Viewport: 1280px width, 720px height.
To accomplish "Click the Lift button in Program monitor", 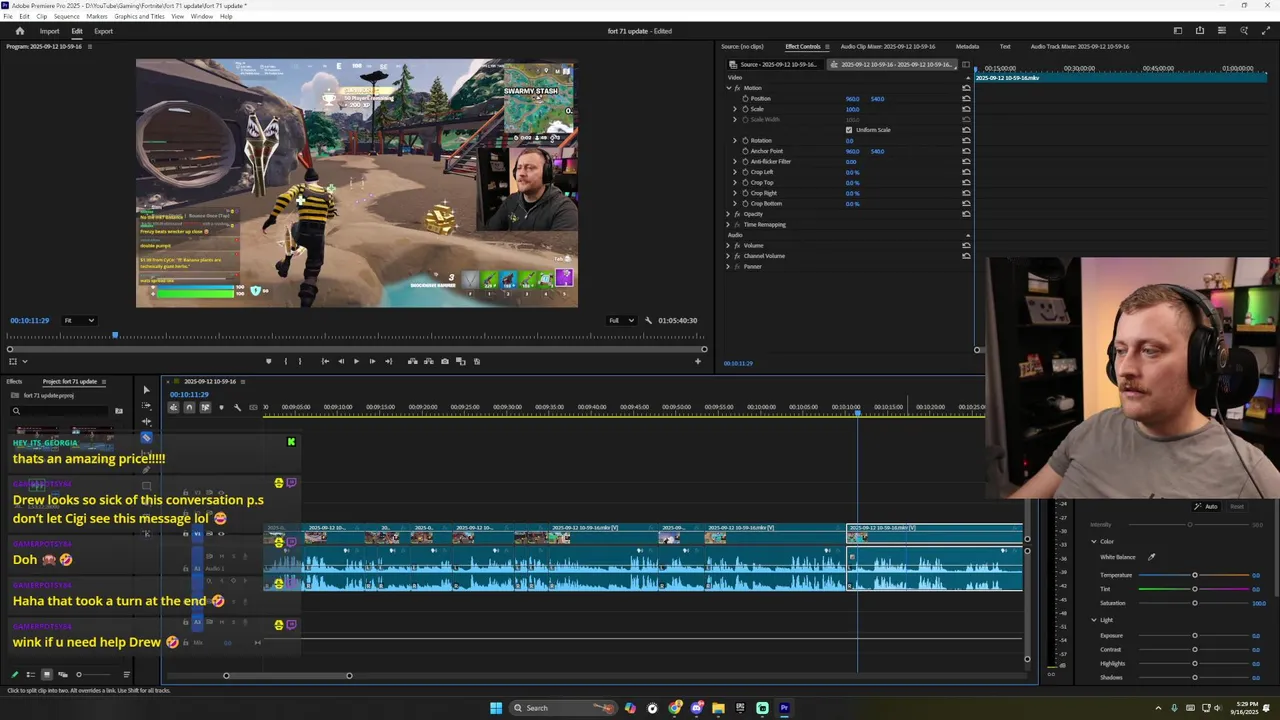I will [412, 361].
